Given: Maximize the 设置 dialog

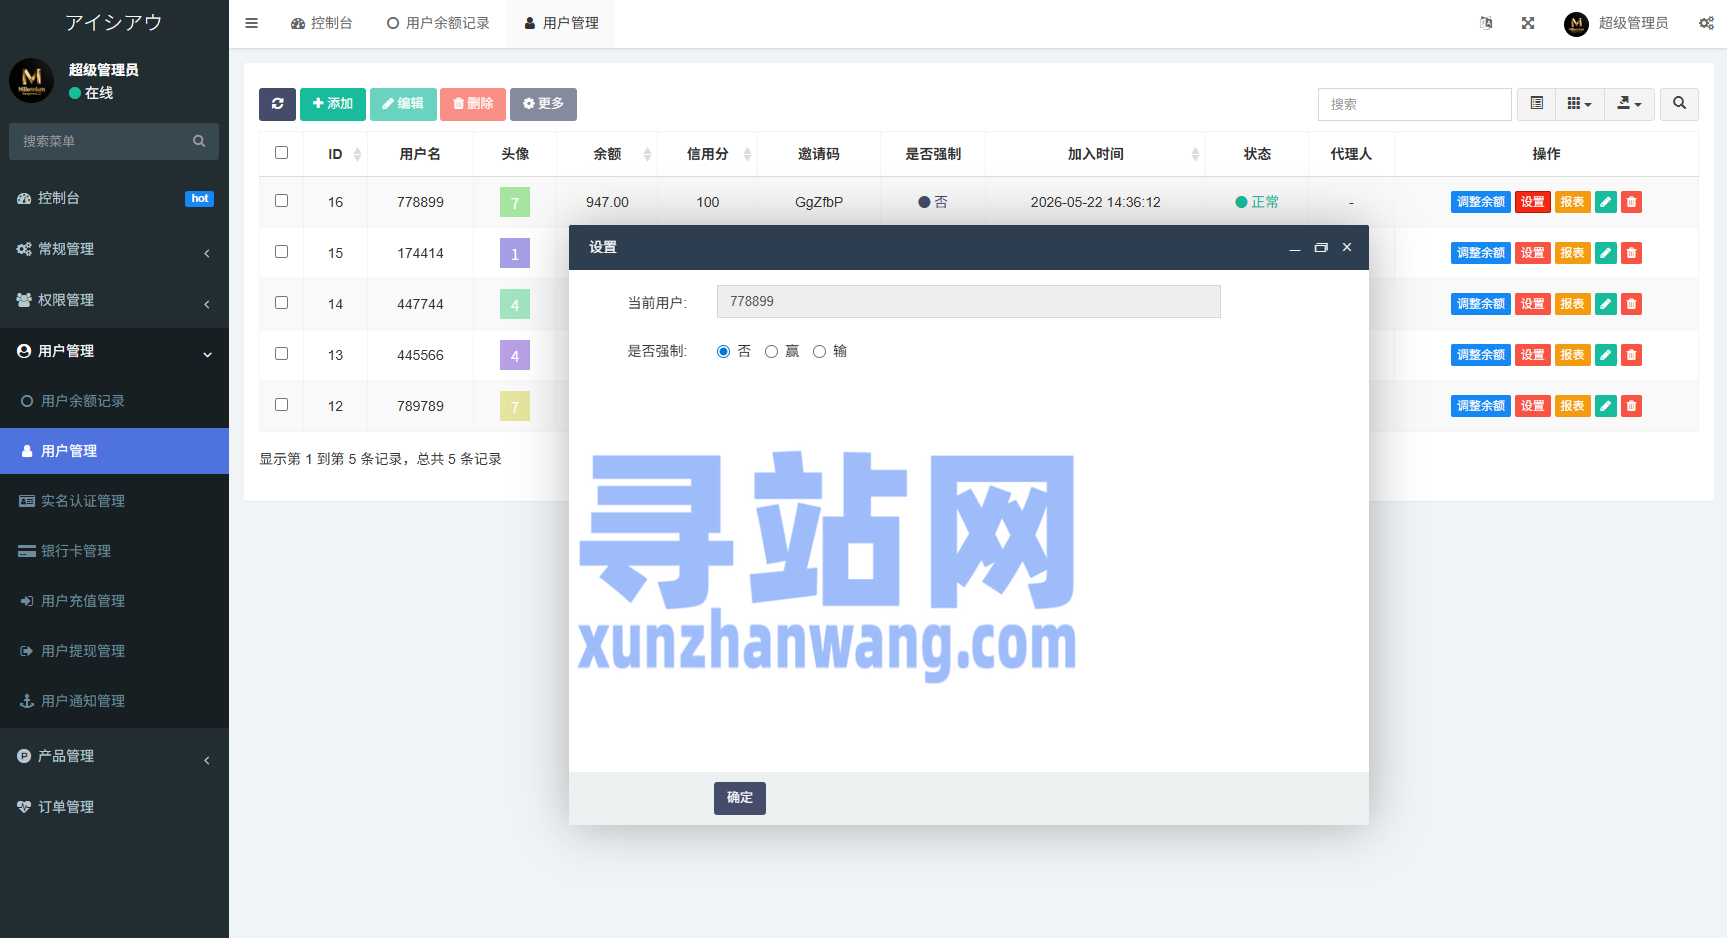Looking at the screenshot, I should click(x=1321, y=247).
